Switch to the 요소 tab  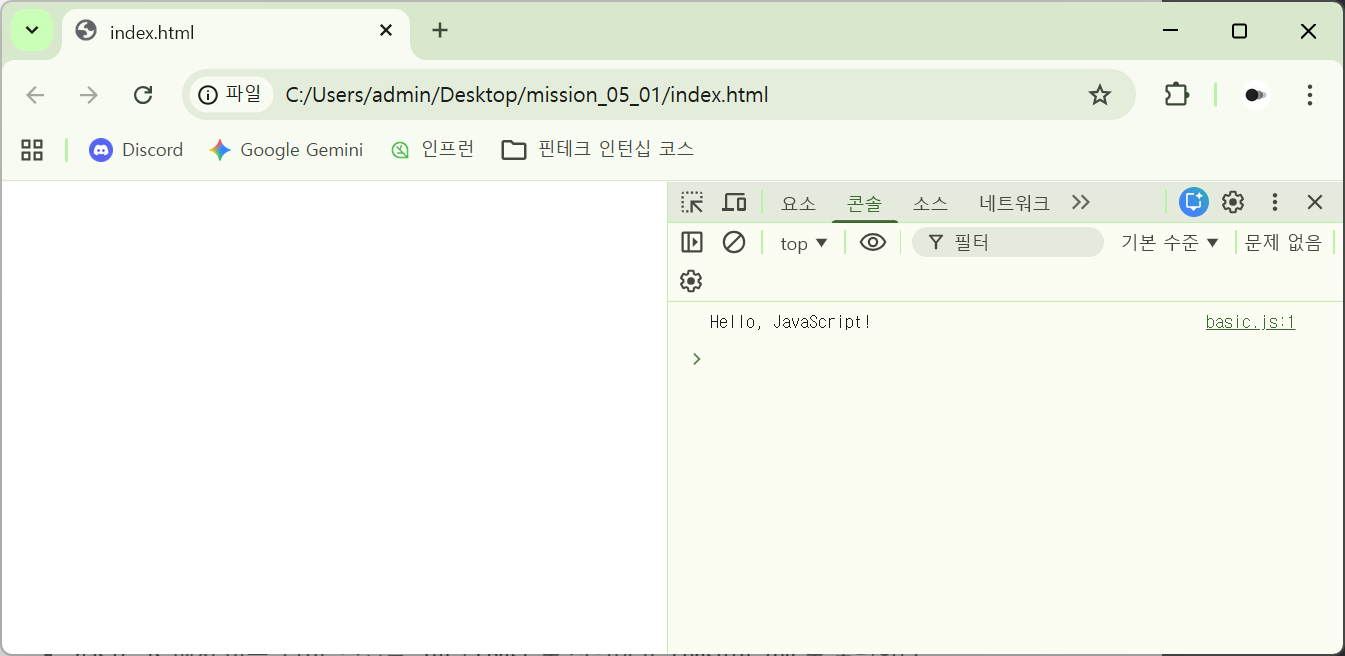point(798,203)
